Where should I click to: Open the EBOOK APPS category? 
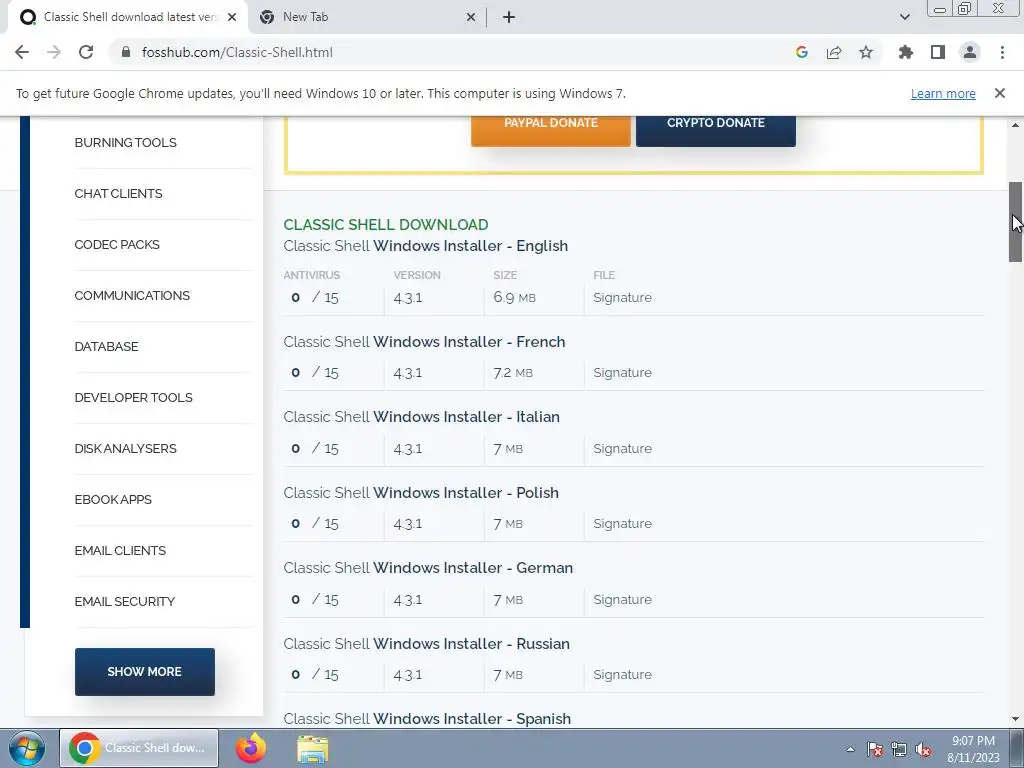pyautogui.click(x=113, y=499)
